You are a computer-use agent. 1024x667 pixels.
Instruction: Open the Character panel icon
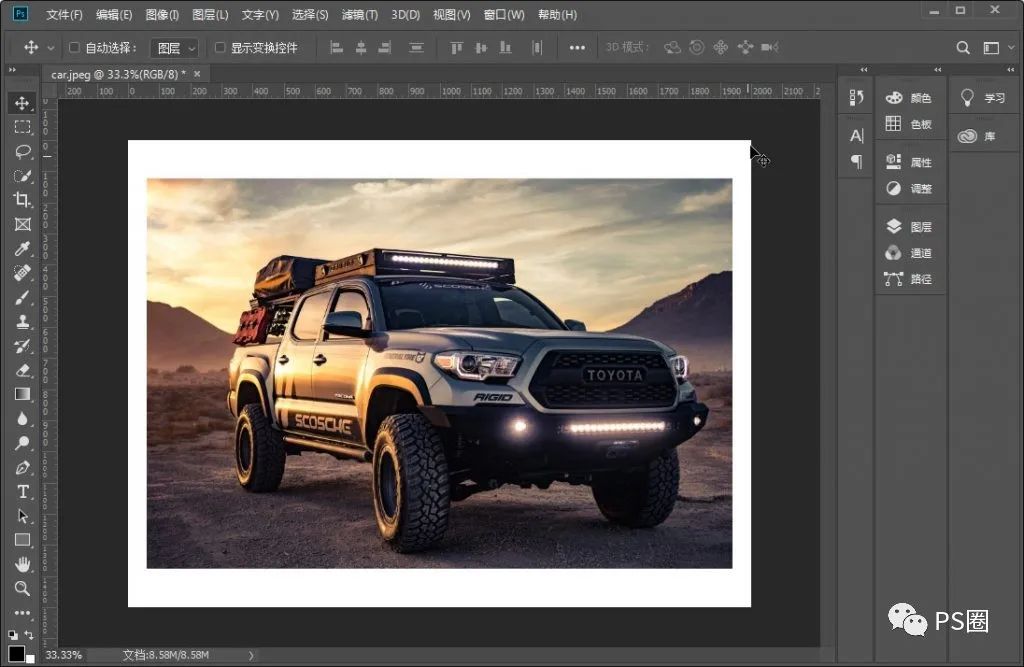[x=856, y=135]
